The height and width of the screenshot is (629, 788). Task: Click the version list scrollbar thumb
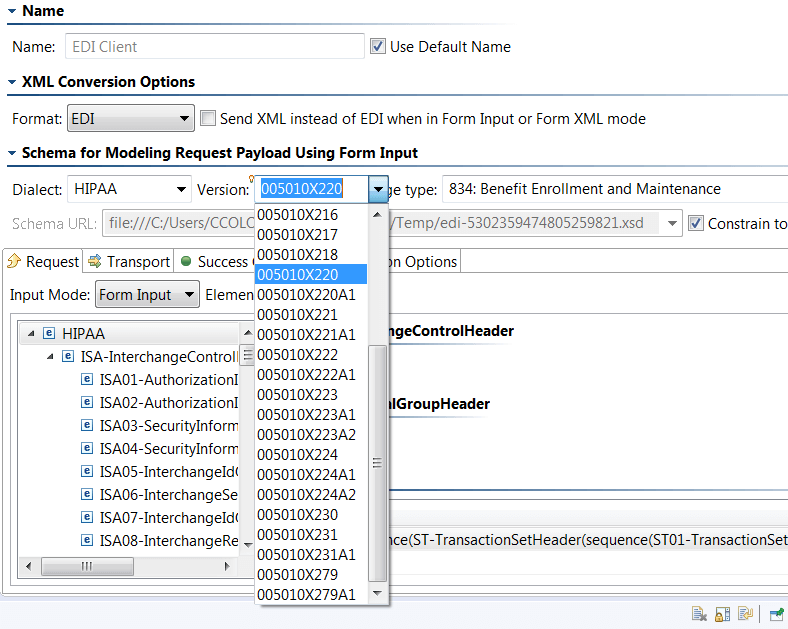(x=377, y=463)
